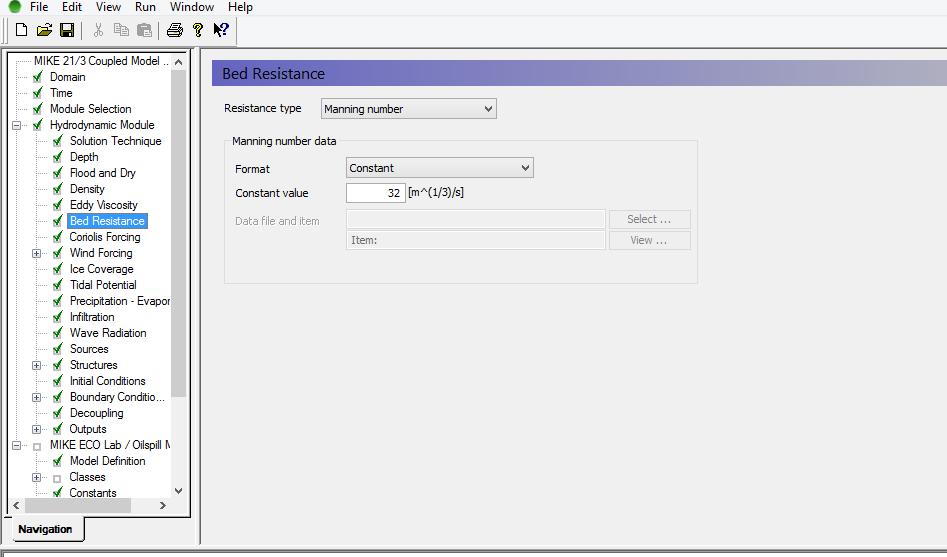Click the Open folder toolbar icon

[x=44, y=30]
